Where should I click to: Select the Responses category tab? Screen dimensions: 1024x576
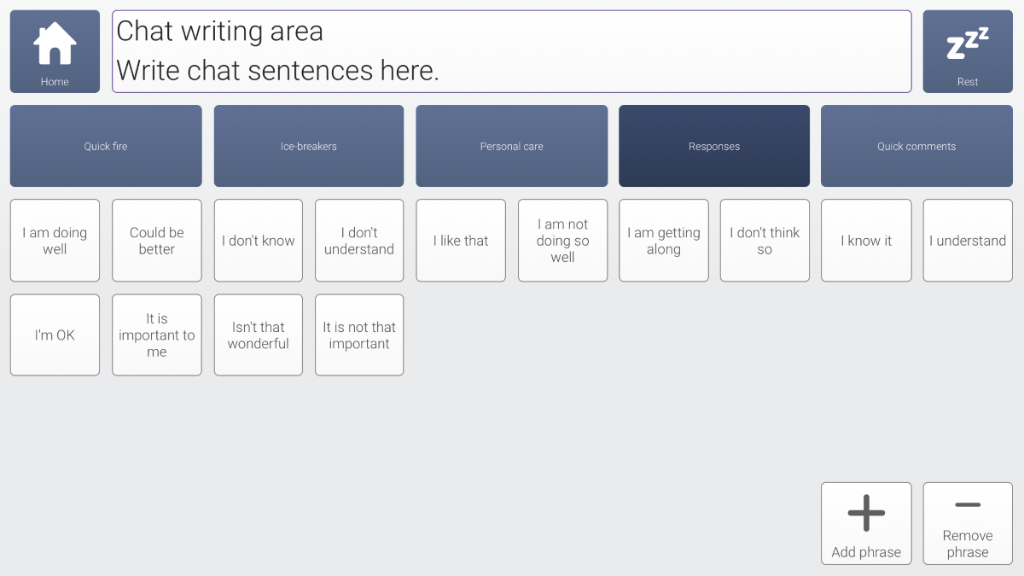pos(714,146)
